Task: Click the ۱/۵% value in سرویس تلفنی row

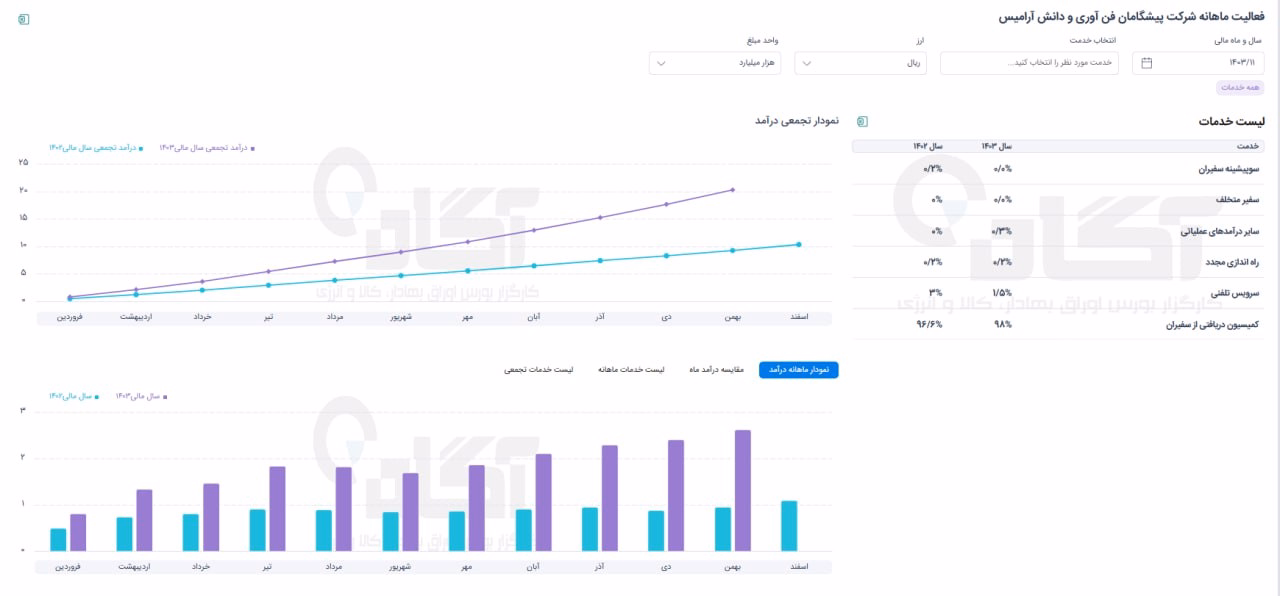Action: [x=1001, y=293]
